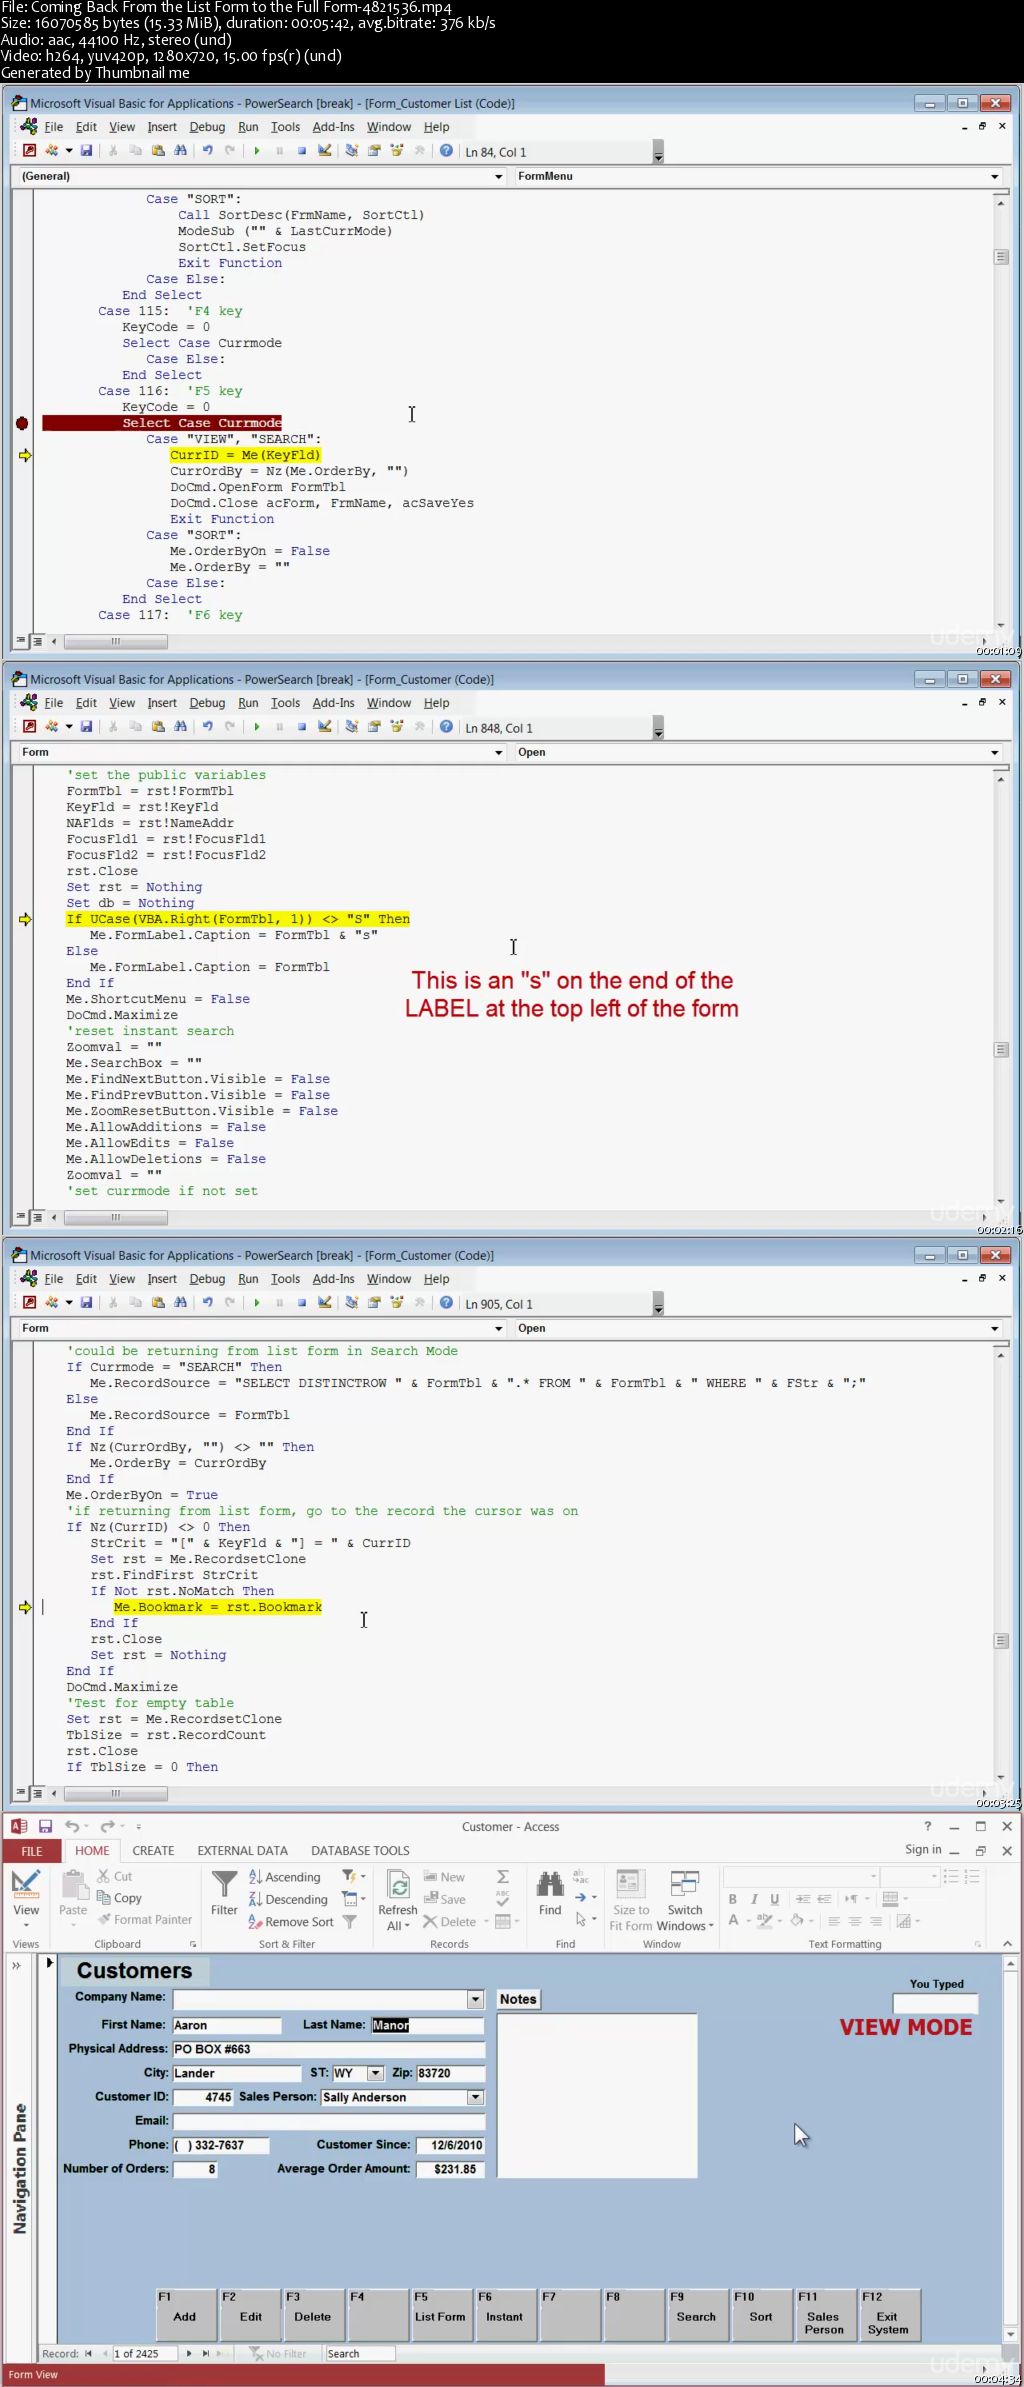Click Find binoculars in Access ribbon
Viewport: 1024px width, 2387px height.
tap(550, 1892)
